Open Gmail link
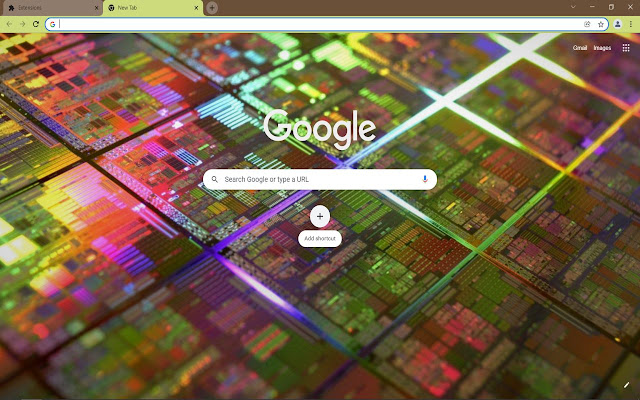 [580, 48]
